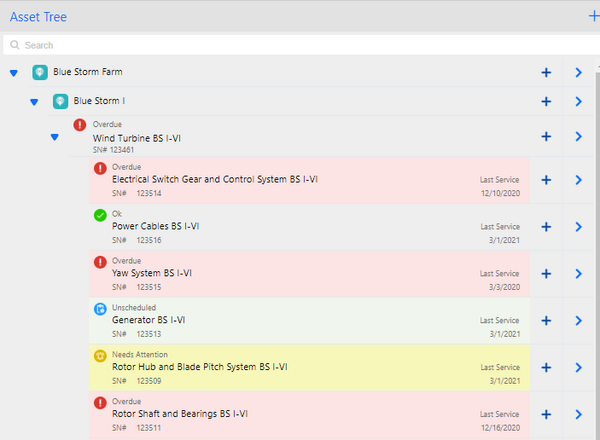Viewport: 600px width, 440px height.
Task: Click the plus icon in Asset Tree header
Action: [x=594, y=15]
